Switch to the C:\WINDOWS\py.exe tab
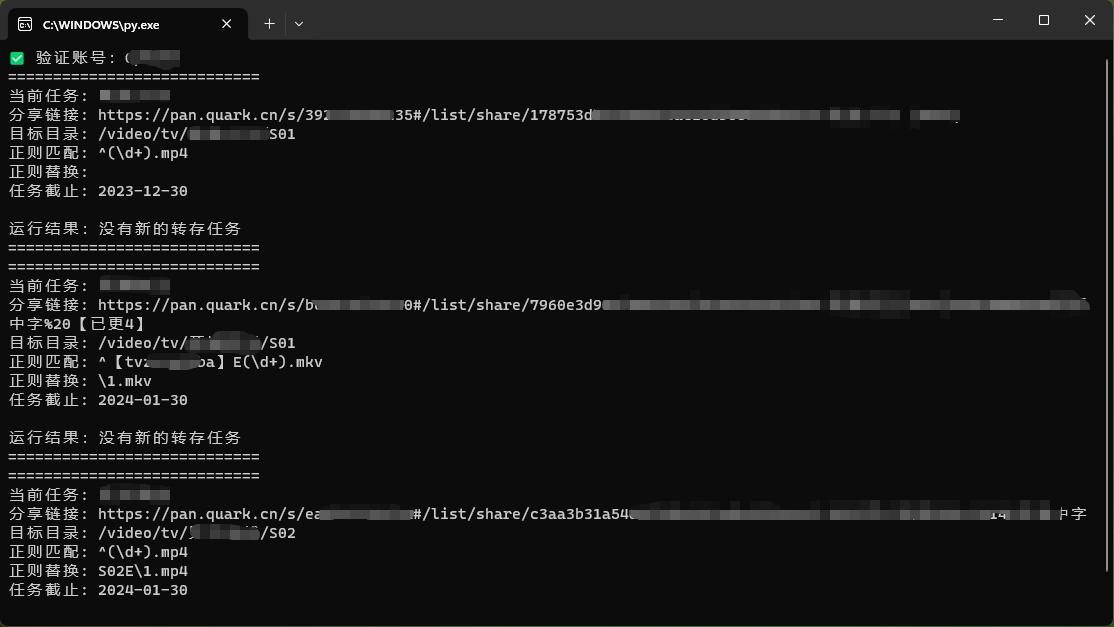This screenshot has width=1114, height=627. pos(120,23)
